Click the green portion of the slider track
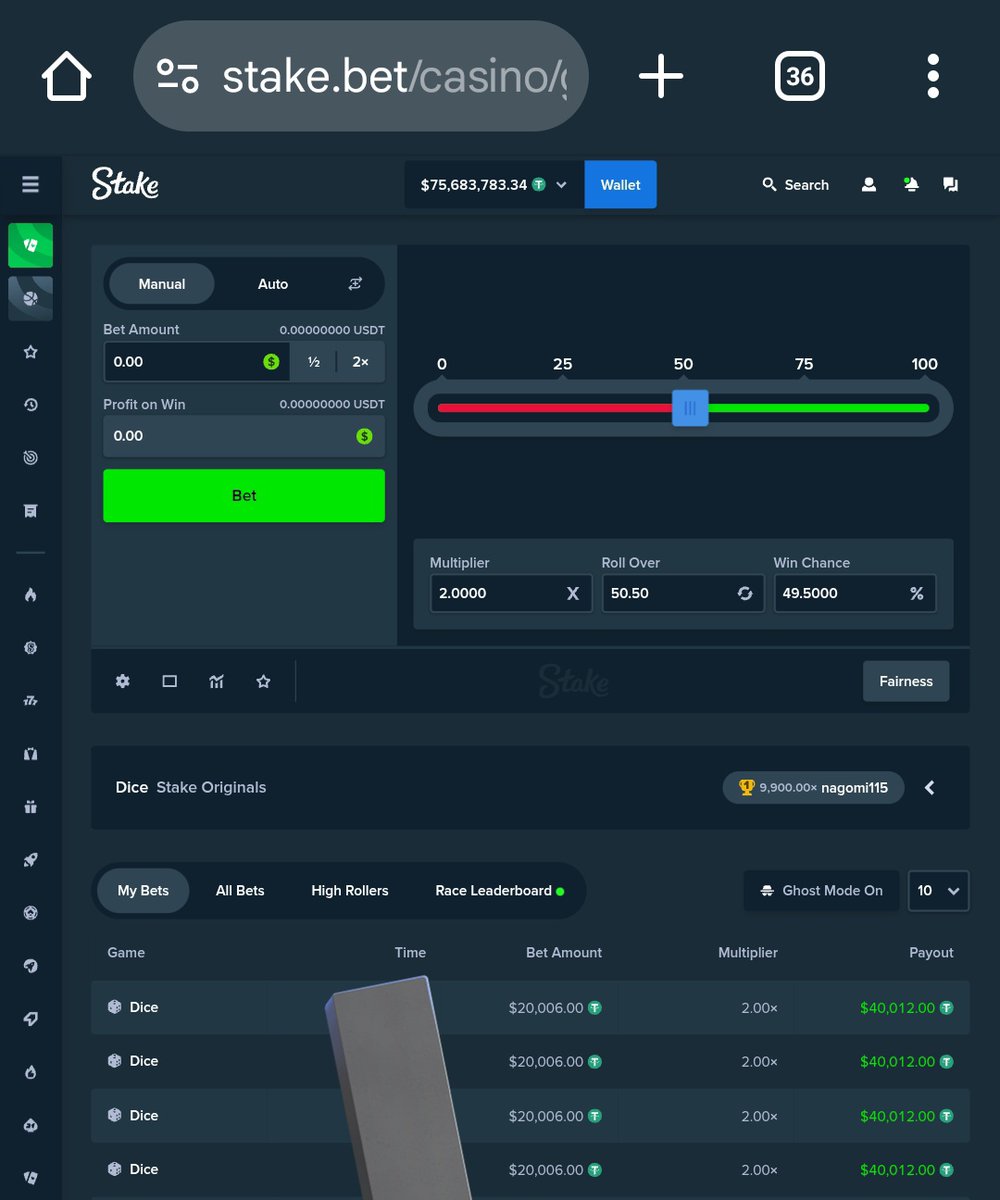This screenshot has height=1200, width=1000. (819, 408)
